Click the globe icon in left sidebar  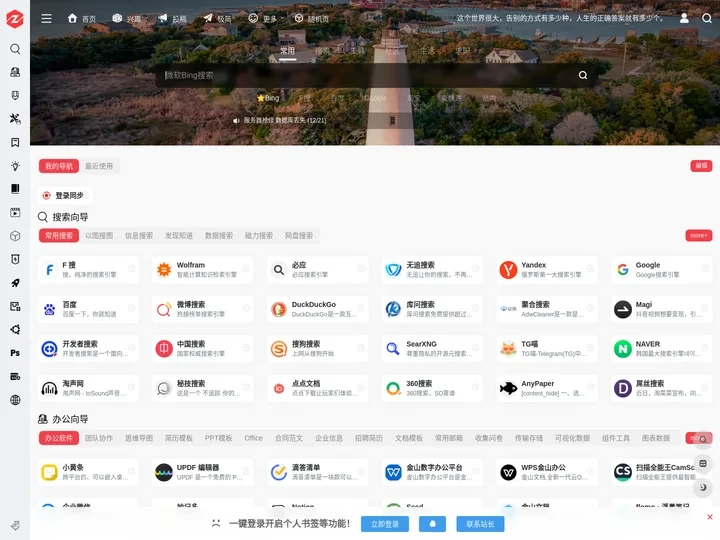coord(15,399)
